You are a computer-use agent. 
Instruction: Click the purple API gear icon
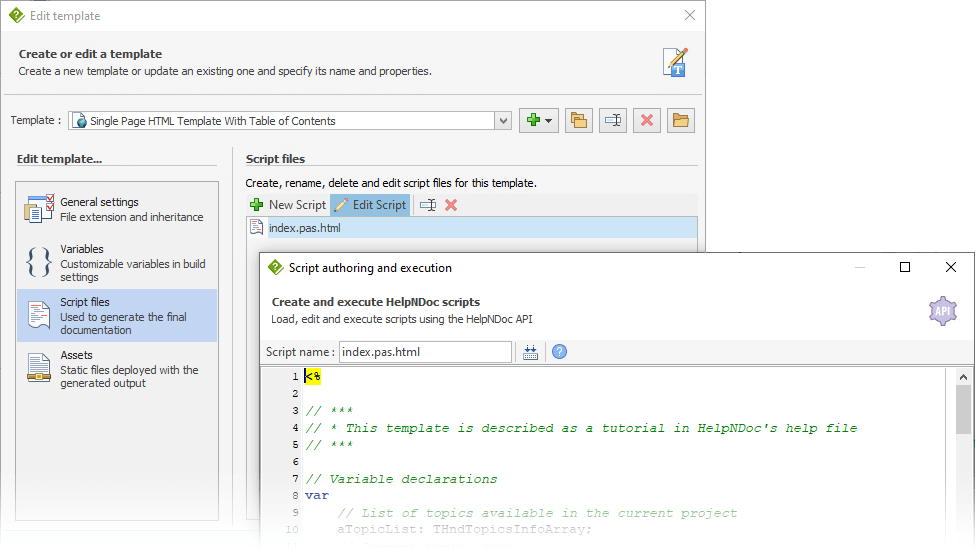[x=943, y=311]
